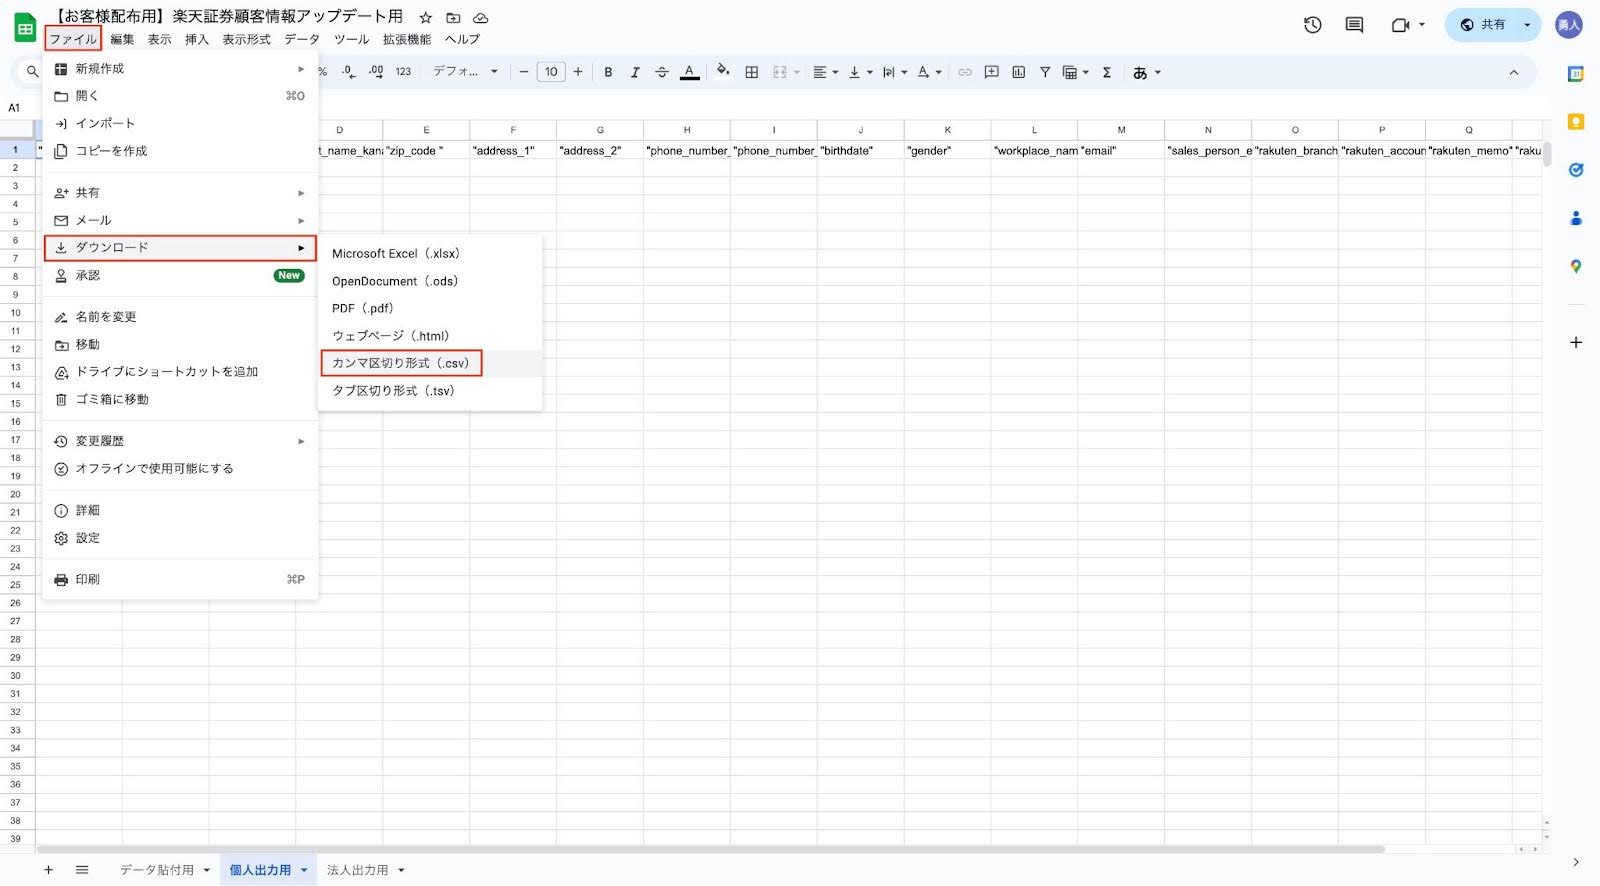Toggle strikethrough formatting

click(661, 72)
